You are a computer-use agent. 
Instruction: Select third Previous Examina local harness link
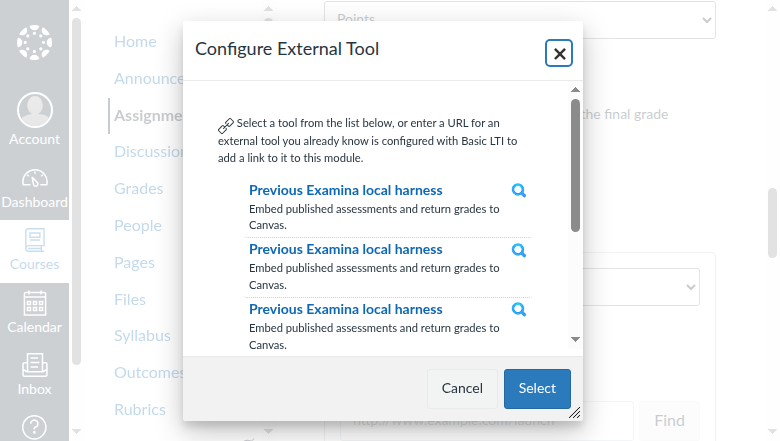coord(346,309)
